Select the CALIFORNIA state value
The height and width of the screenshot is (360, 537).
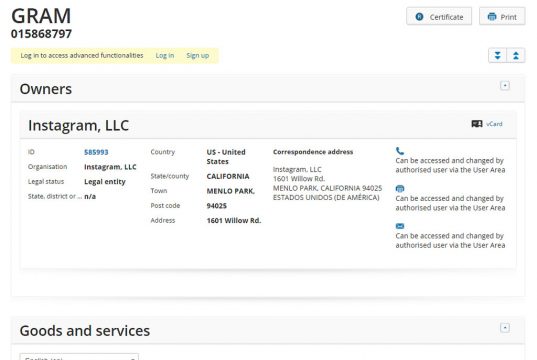tap(228, 176)
